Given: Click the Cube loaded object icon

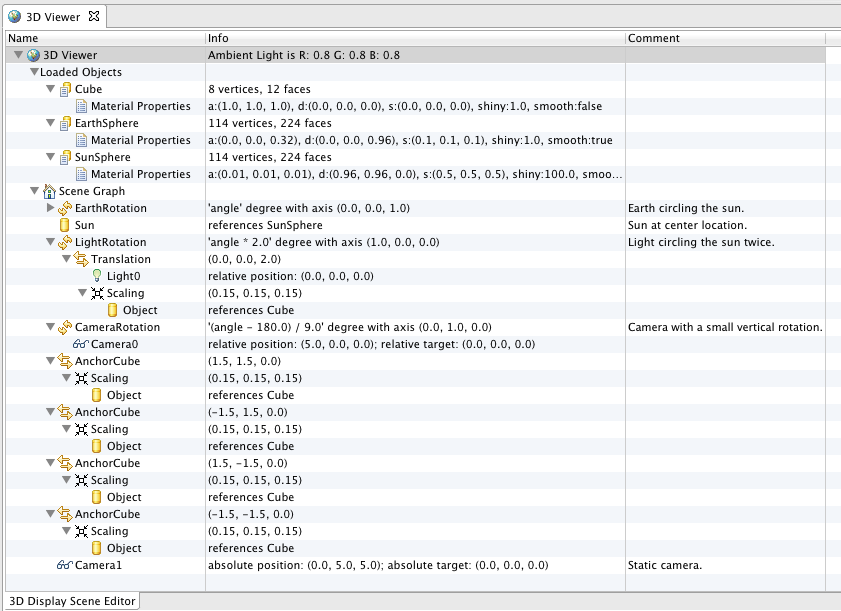Looking at the screenshot, I should (x=65, y=90).
